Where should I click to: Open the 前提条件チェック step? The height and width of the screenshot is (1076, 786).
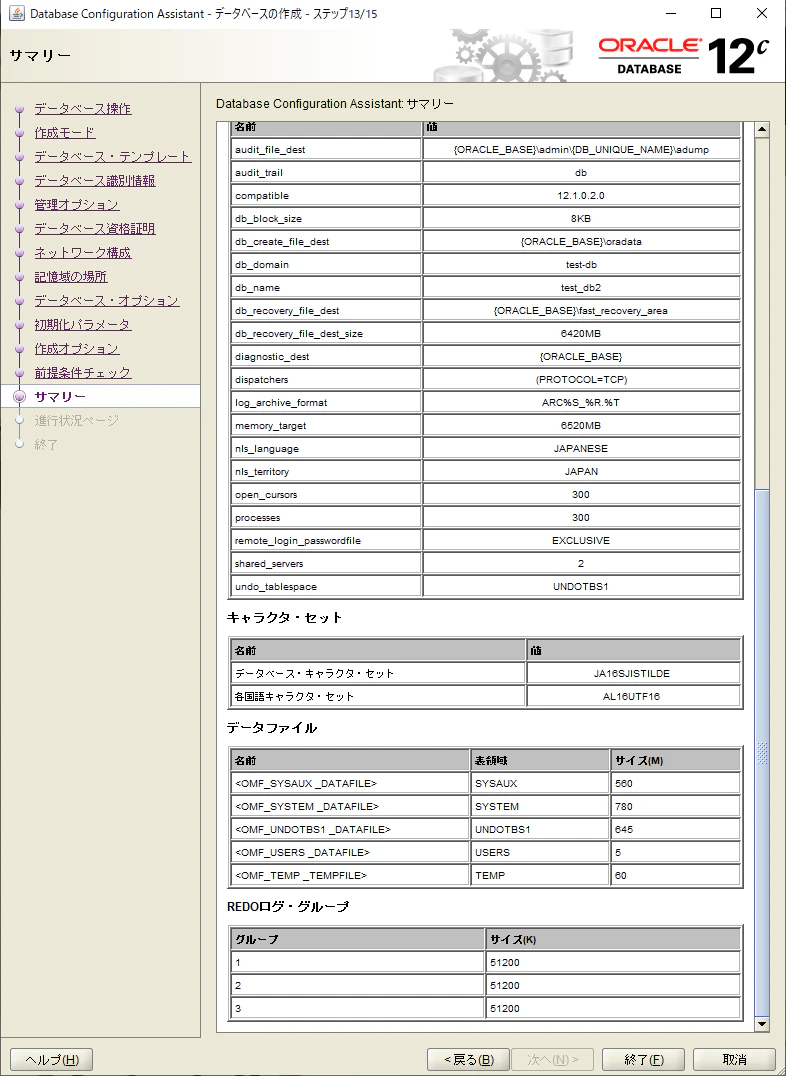point(83,373)
